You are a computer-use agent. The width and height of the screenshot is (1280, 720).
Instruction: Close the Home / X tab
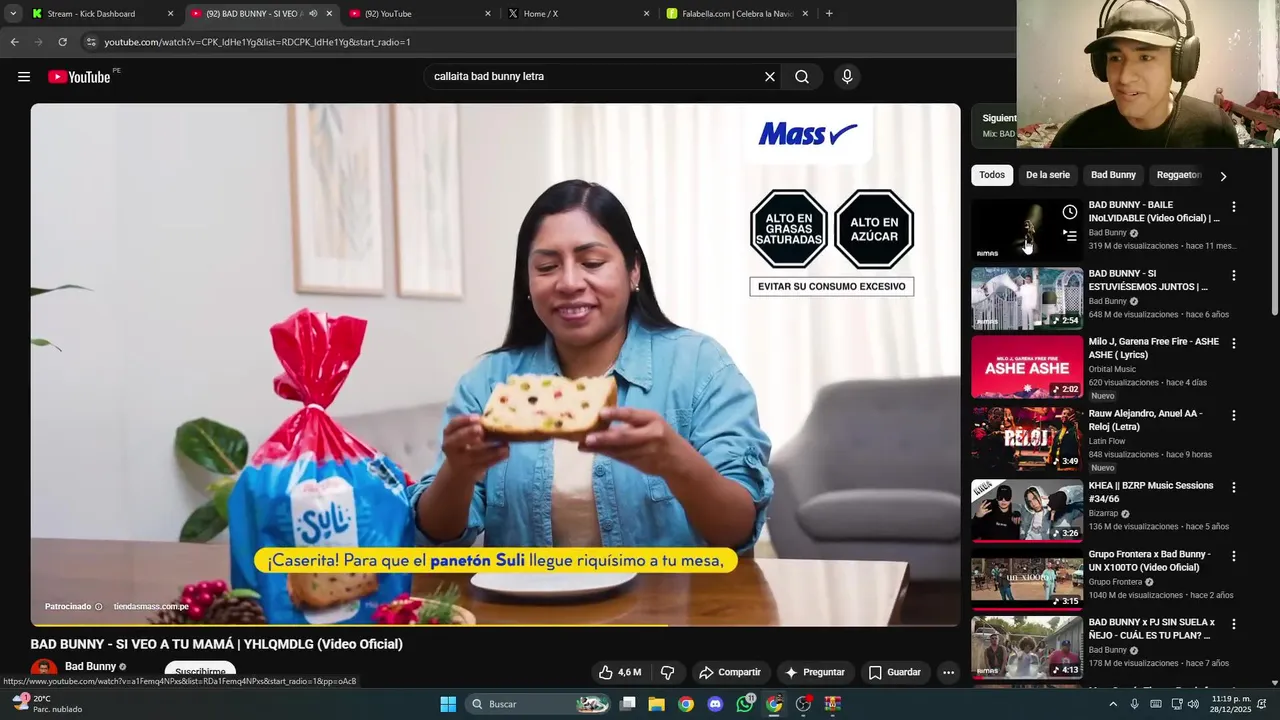point(646,14)
